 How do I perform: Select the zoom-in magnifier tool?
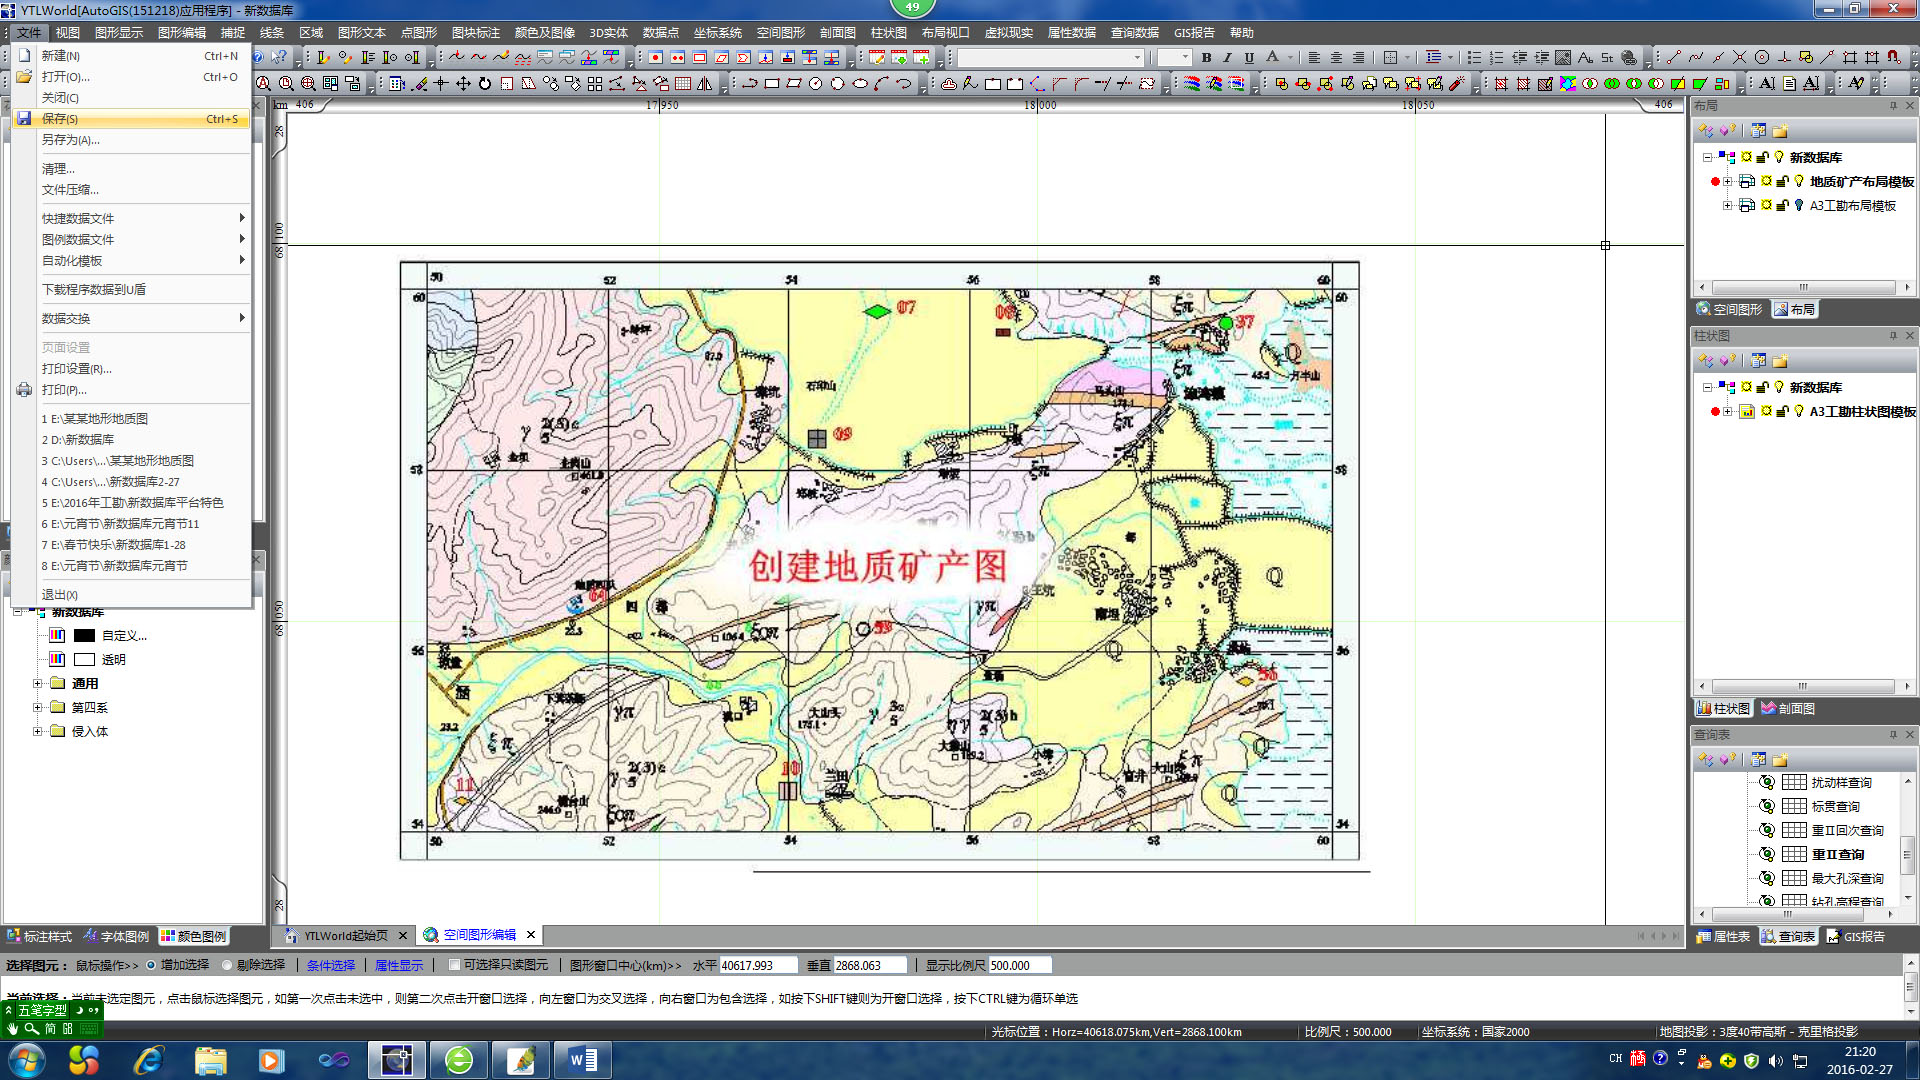tap(308, 84)
